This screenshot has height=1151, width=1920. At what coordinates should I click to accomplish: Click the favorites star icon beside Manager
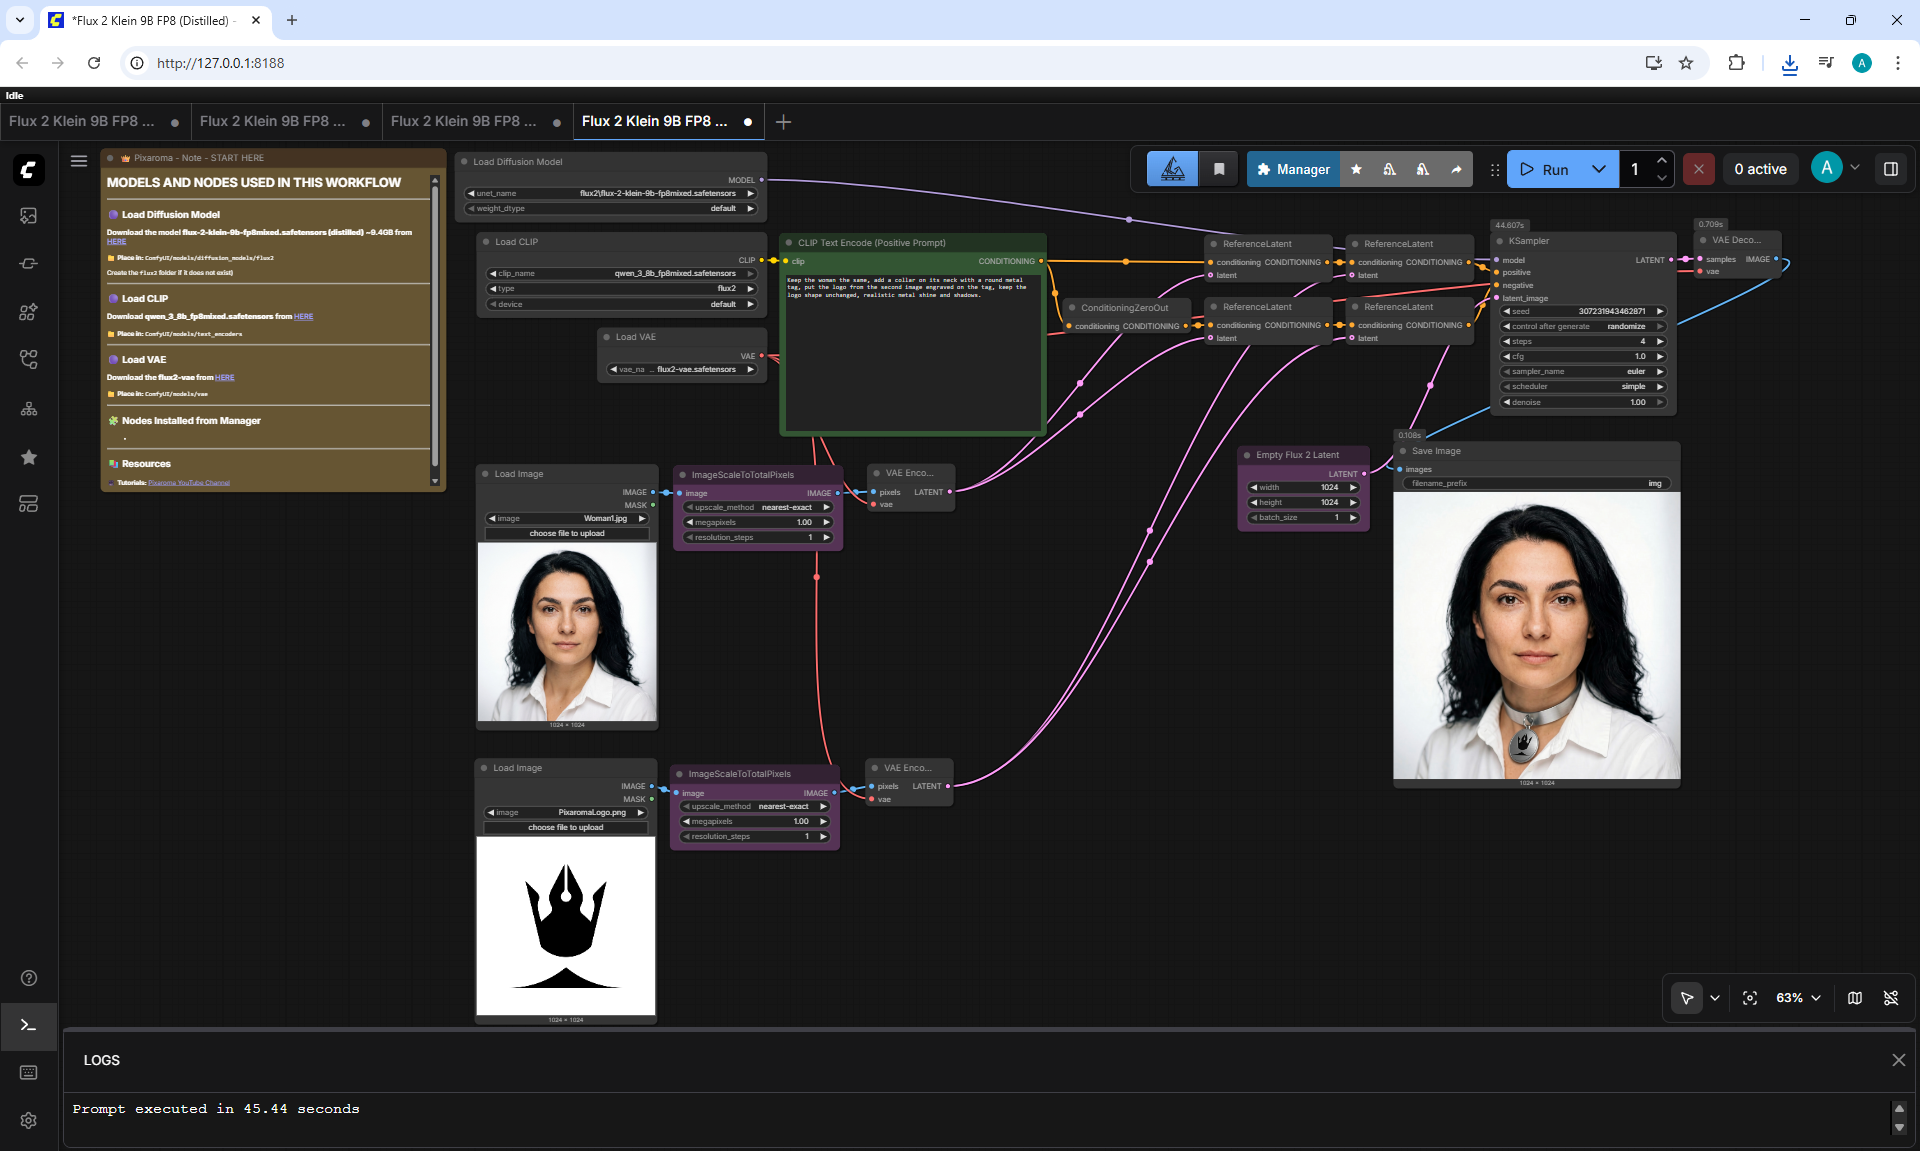[1356, 170]
